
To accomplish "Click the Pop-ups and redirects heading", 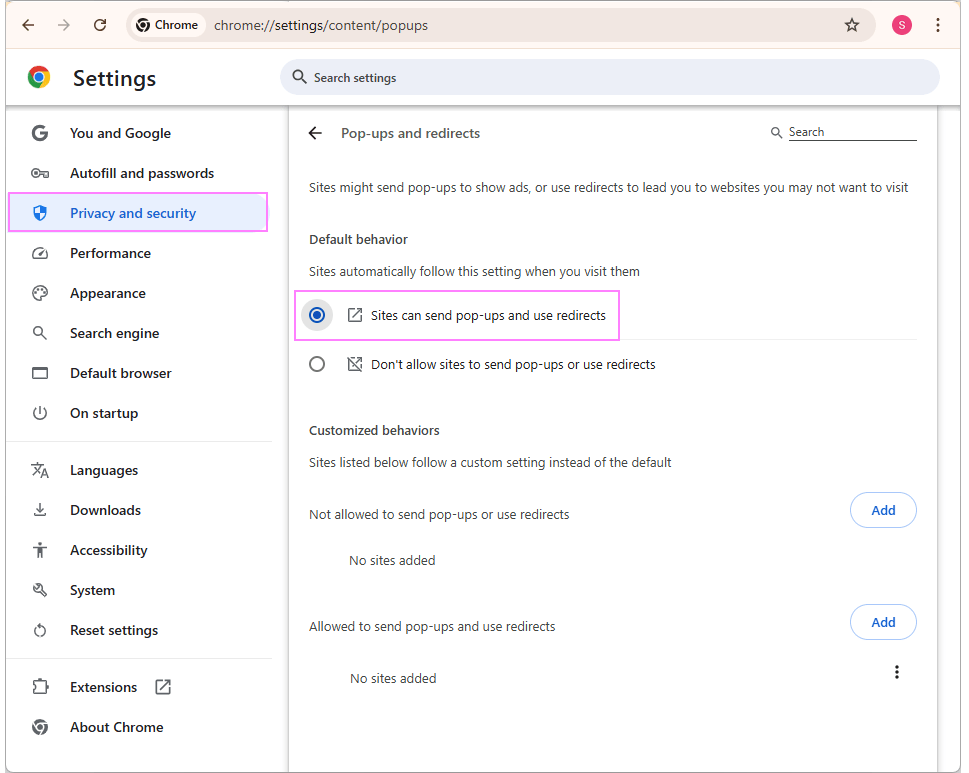I will [410, 133].
